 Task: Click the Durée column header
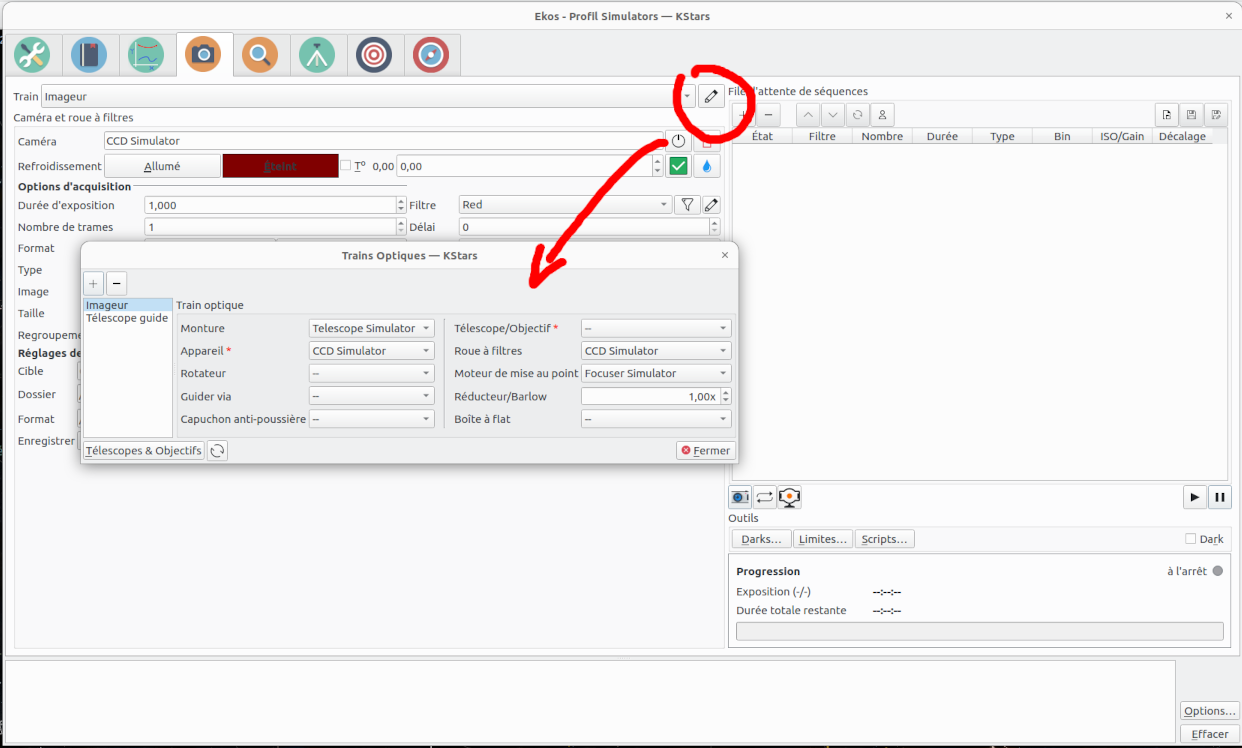pos(942,136)
